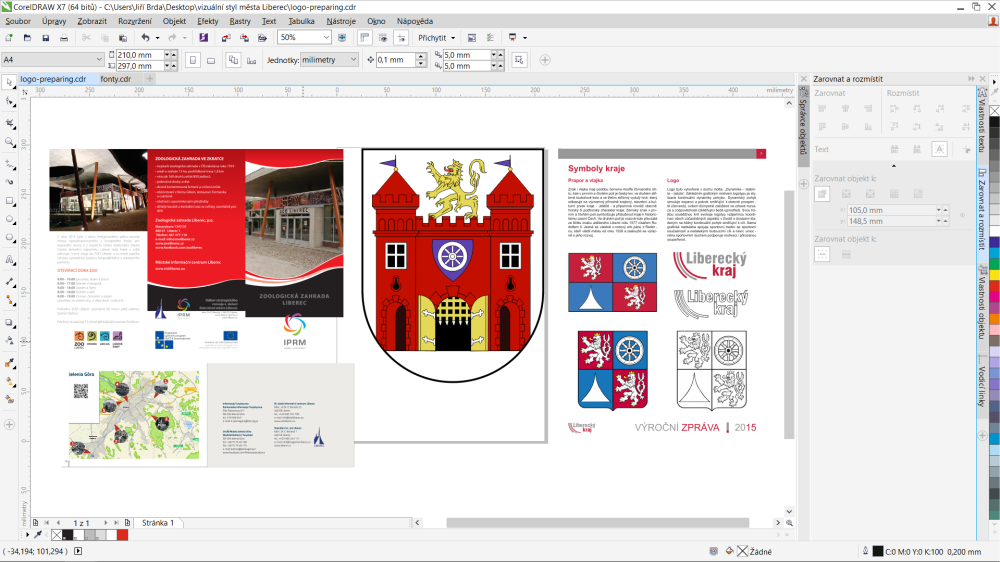Open the Efekty menu
Image resolution: width=1000 pixels, height=562 pixels.
(207, 21)
